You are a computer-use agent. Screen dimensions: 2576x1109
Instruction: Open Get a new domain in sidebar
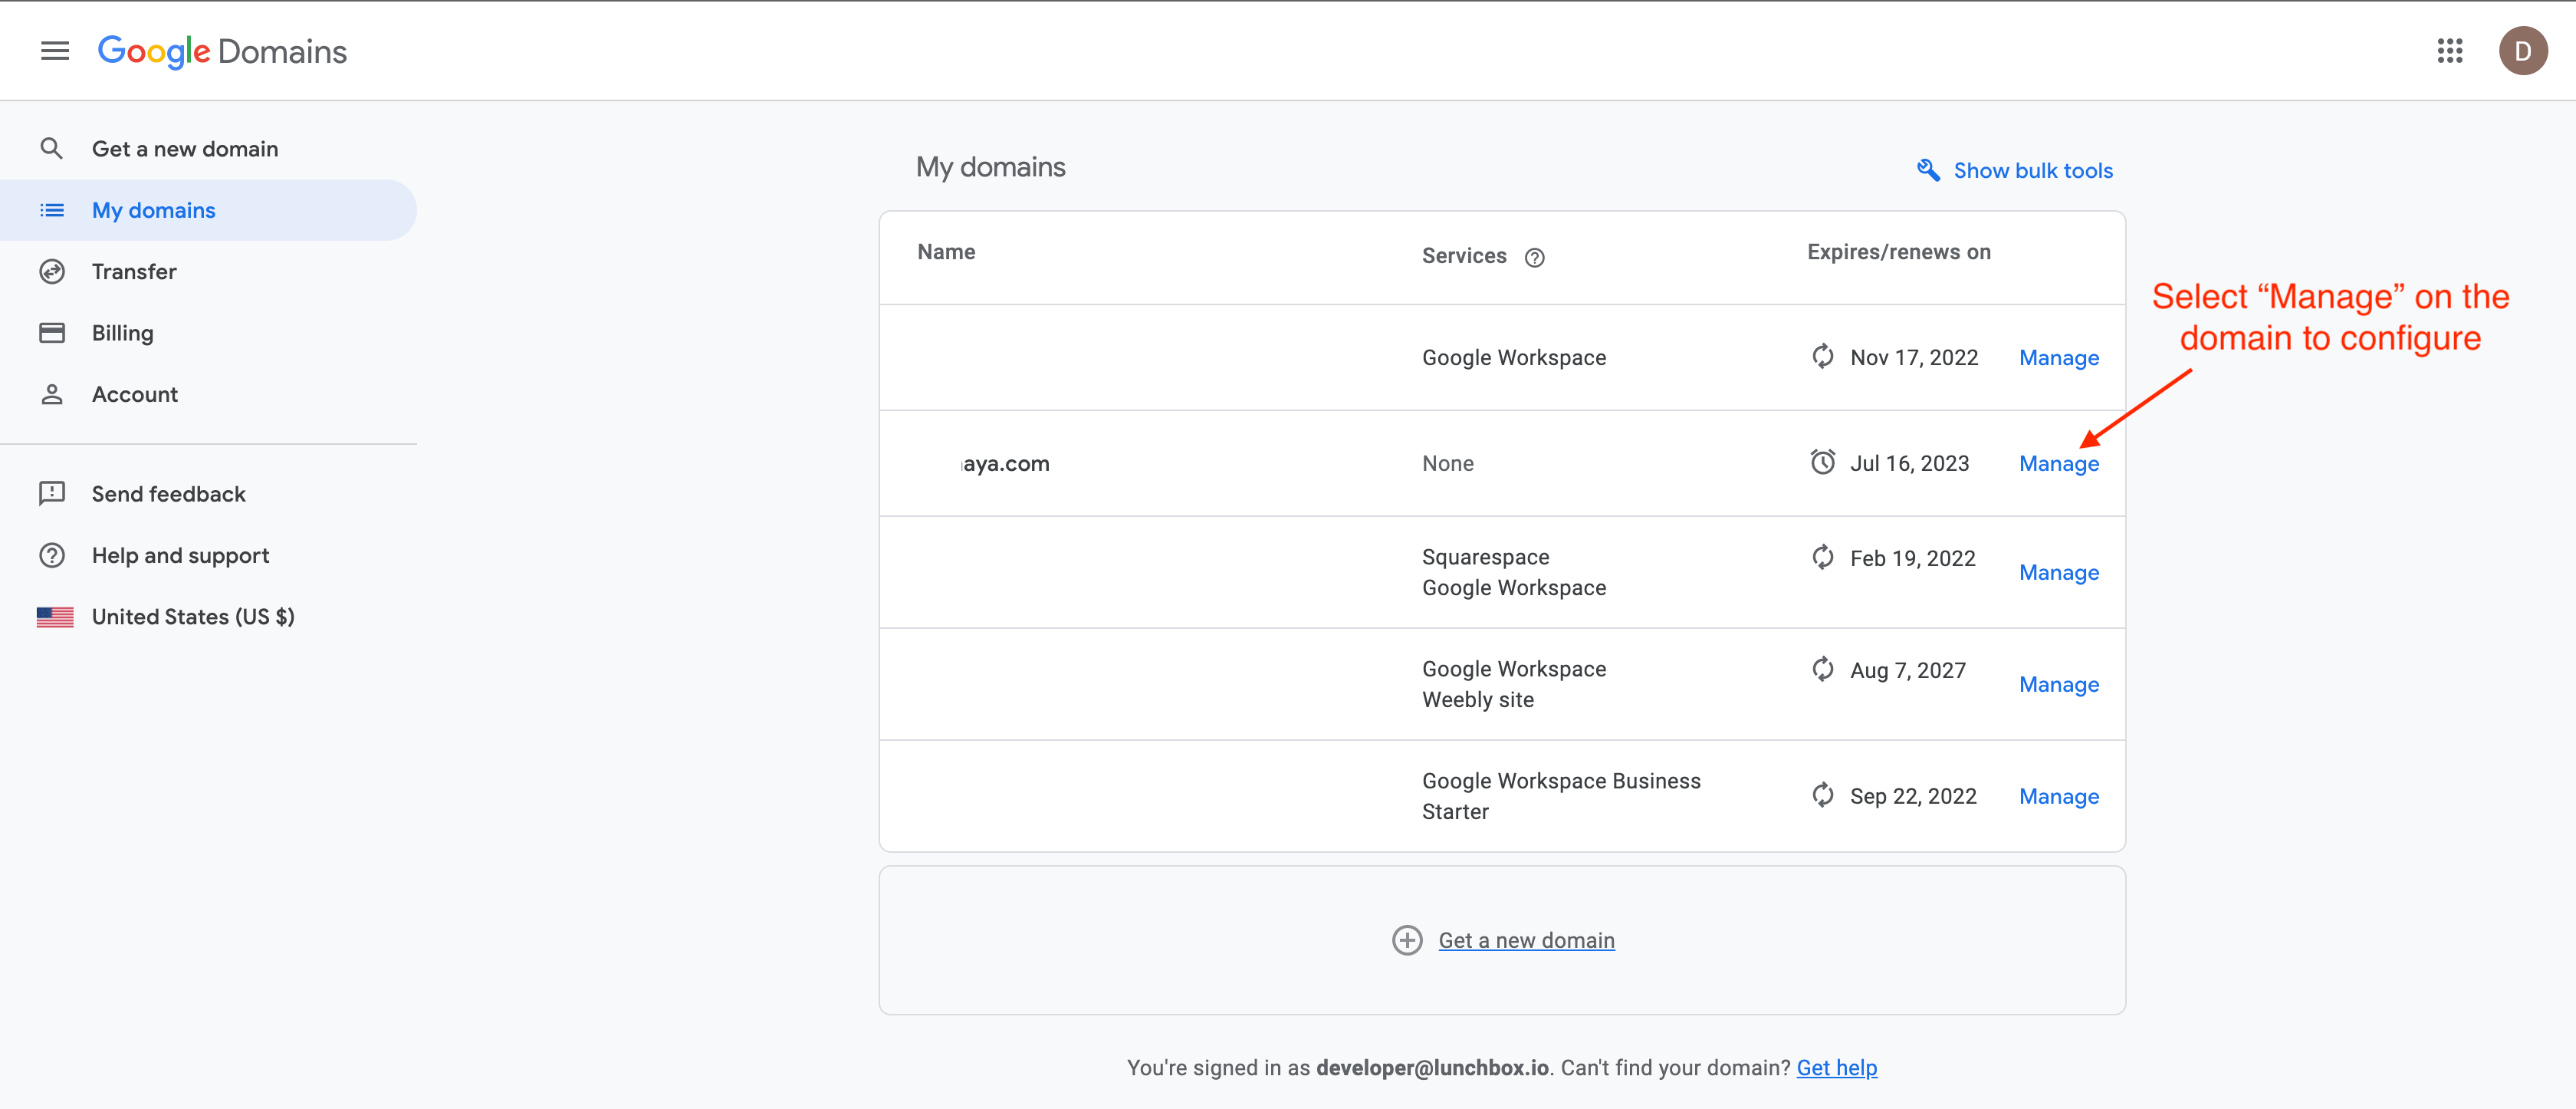[208, 149]
